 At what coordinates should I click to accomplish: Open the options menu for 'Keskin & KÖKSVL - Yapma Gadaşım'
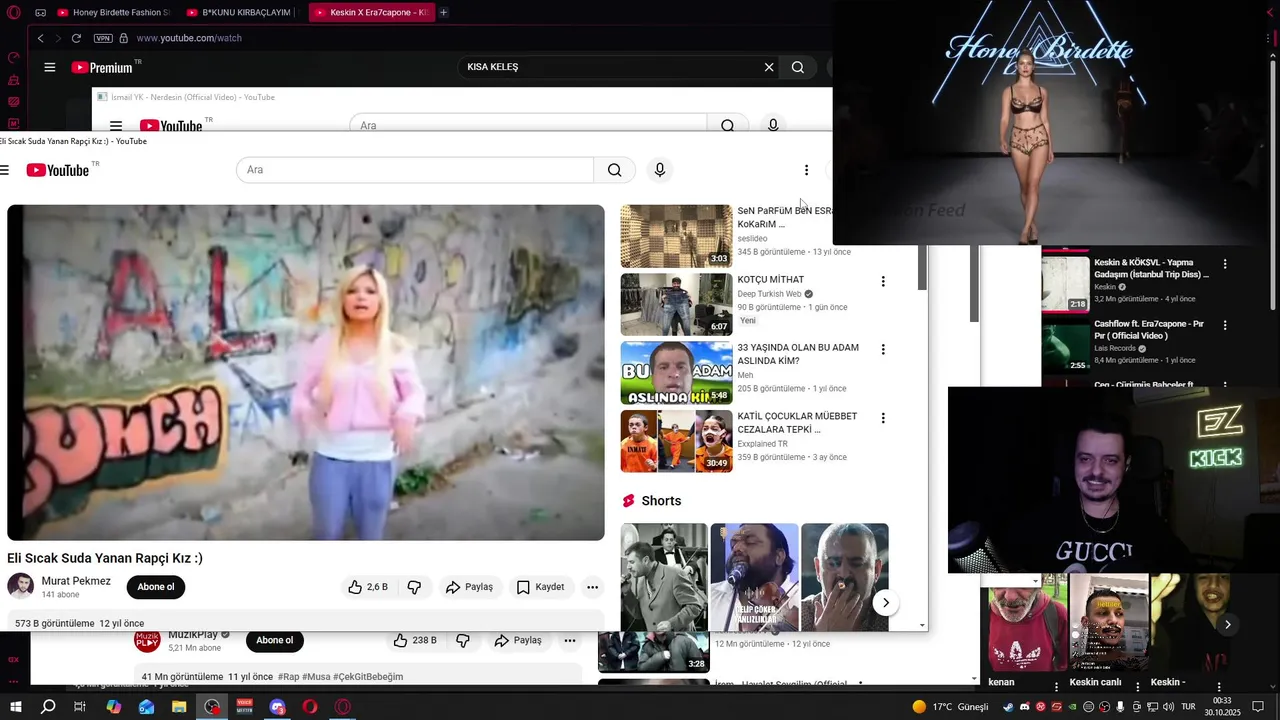[1225, 264]
